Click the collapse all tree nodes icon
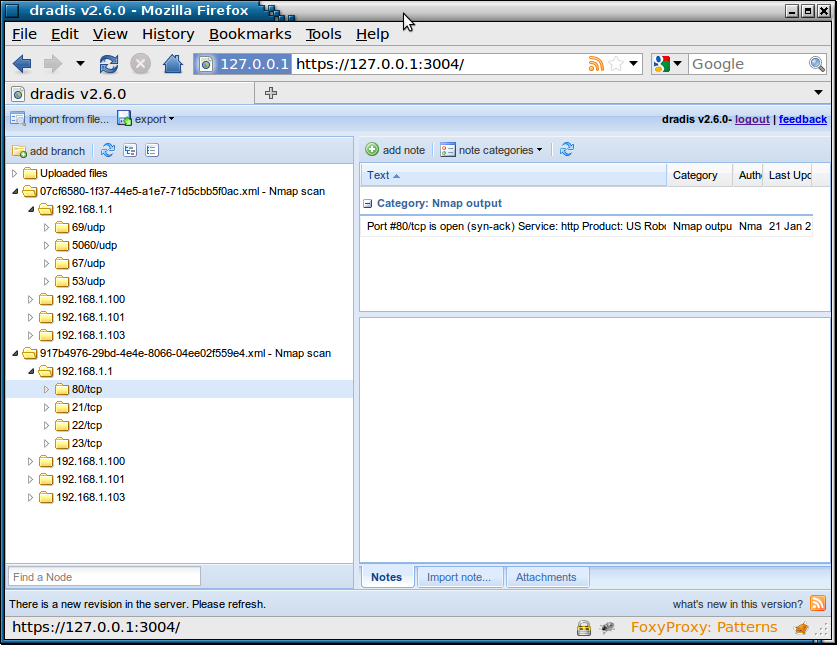This screenshot has height=645, width=837. [x=152, y=151]
